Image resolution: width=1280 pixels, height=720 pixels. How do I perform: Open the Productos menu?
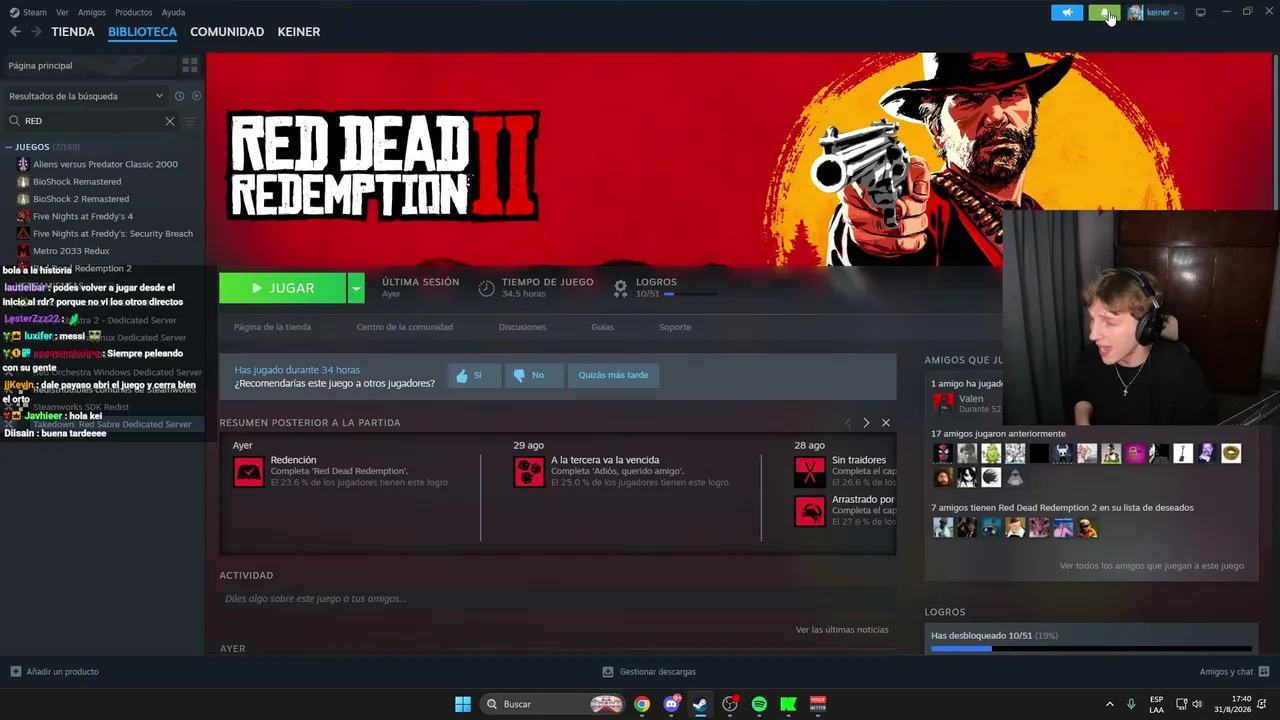(x=134, y=12)
